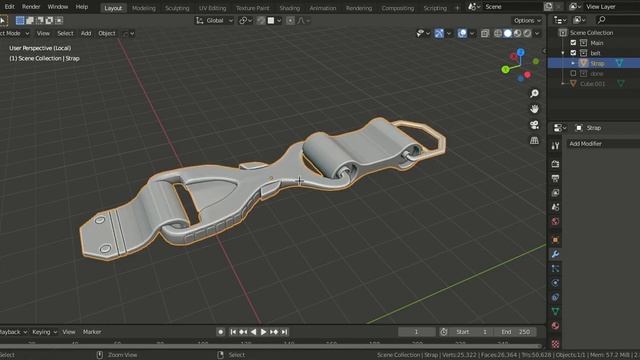Switch to the Modeling workspace tab
The width and height of the screenshot is (640, 360).
tap(144, 8)
